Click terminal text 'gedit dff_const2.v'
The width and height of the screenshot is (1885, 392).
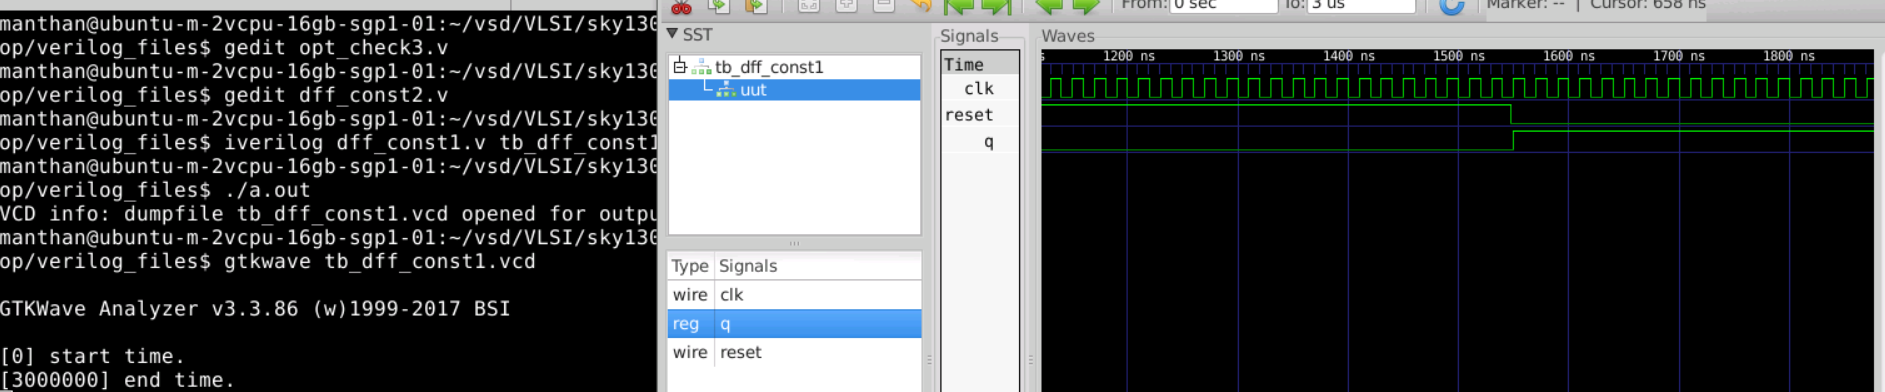(x=336, y=95)
